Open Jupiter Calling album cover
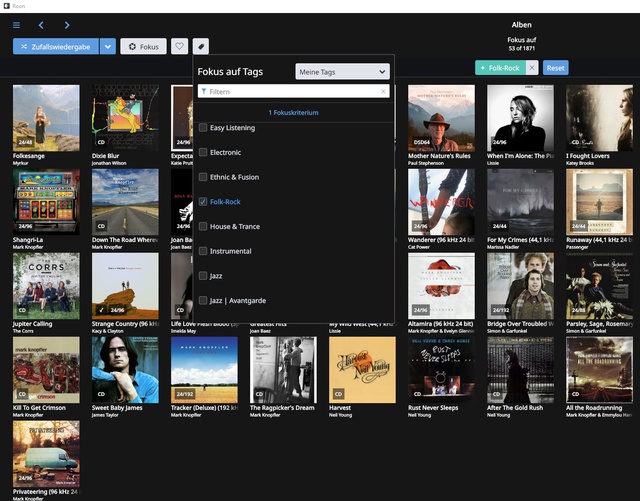 point(46,286)
